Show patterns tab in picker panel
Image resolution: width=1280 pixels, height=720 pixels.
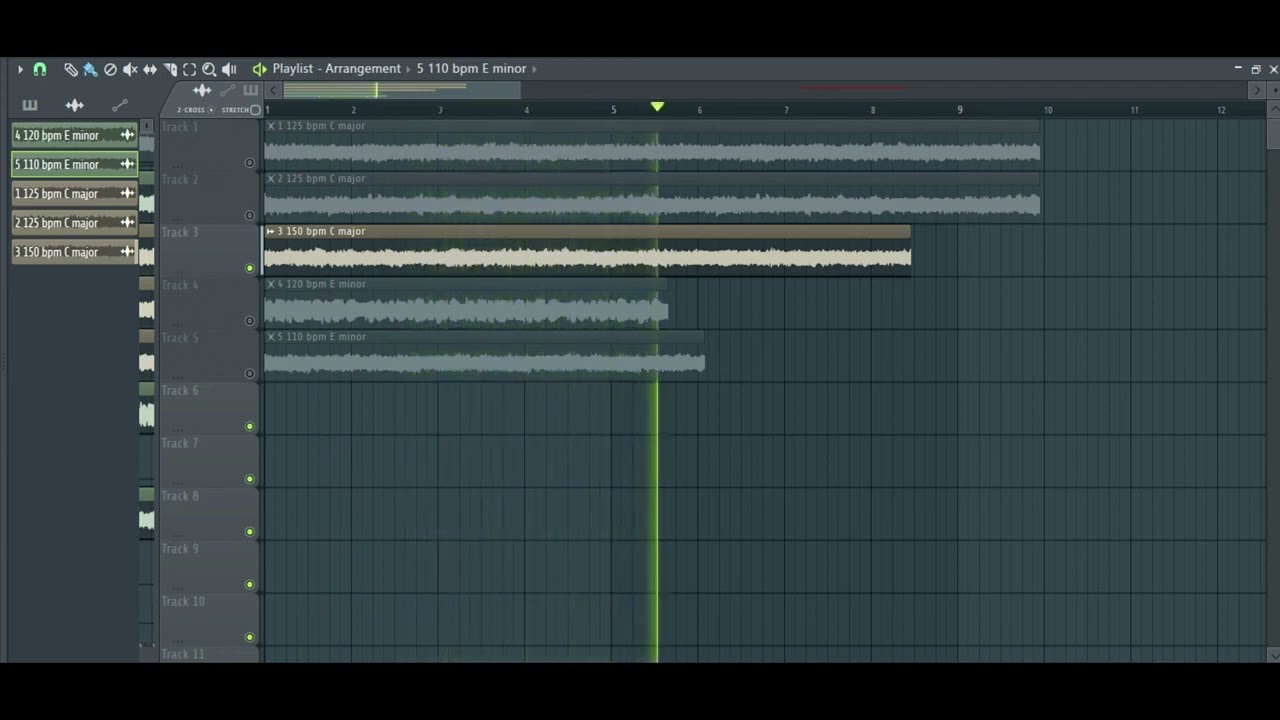point(30,105)
